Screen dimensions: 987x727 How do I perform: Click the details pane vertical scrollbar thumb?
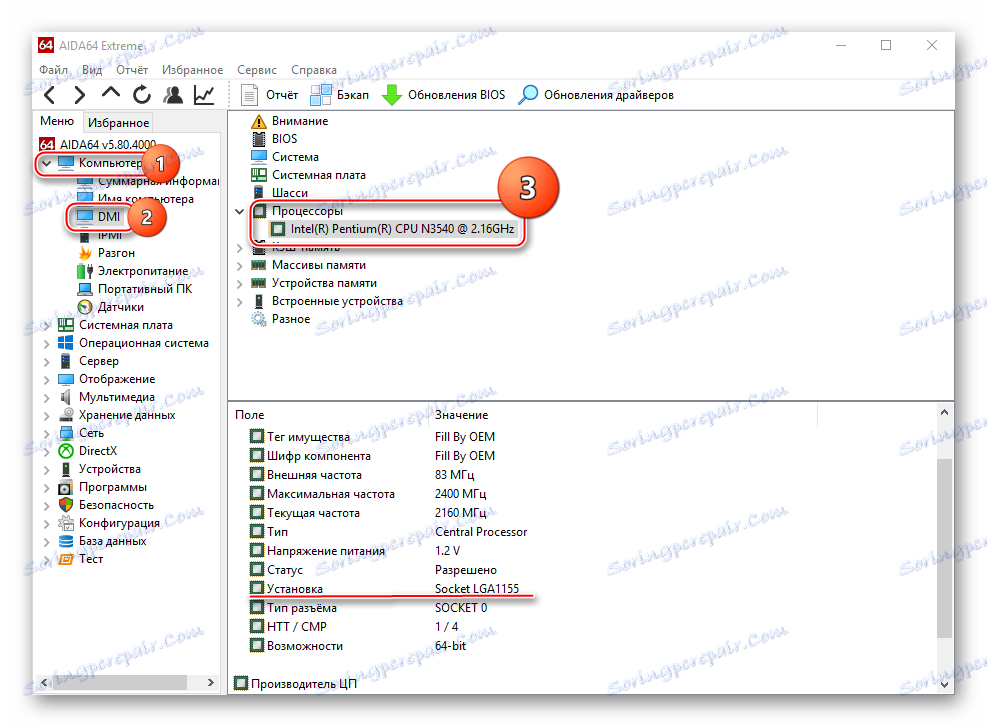tap(944, 548)
